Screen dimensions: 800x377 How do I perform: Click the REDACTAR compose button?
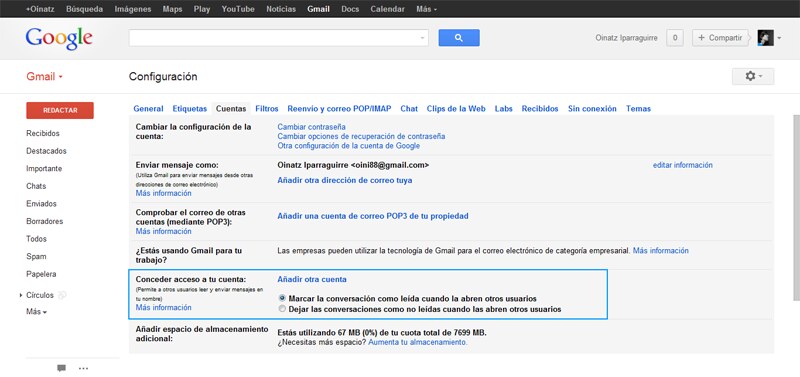60,110
